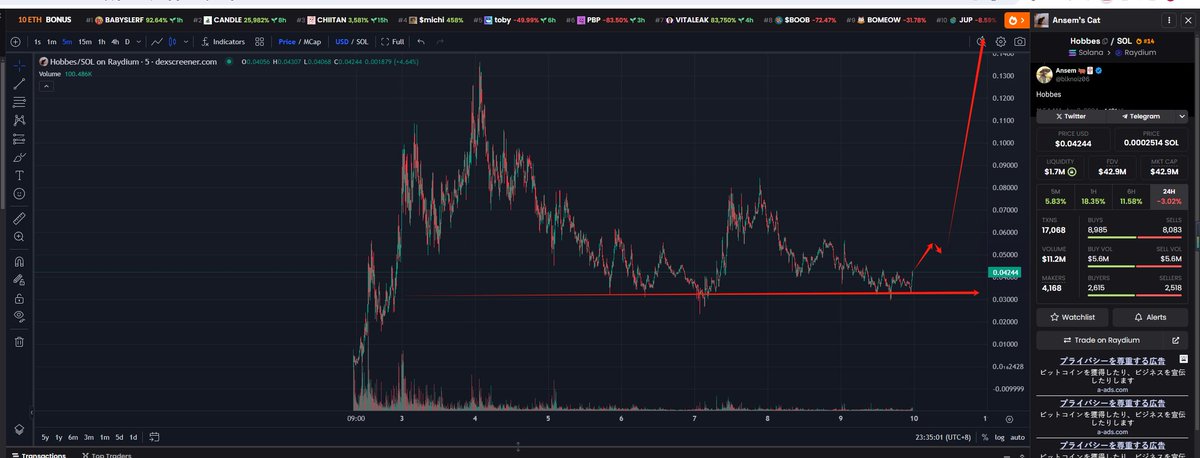Select the 6H stats tab
1200x458 pixels.
(1131, 196)
